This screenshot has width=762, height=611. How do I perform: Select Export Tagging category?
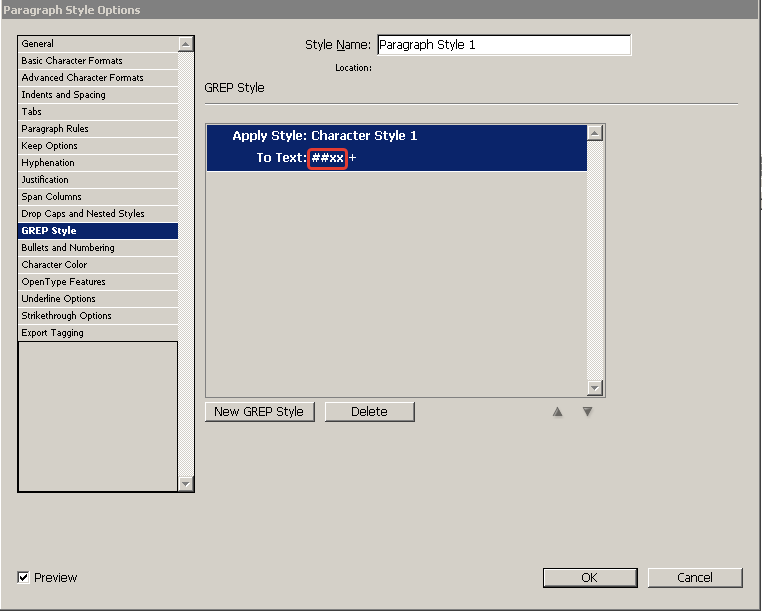point(98,333)
